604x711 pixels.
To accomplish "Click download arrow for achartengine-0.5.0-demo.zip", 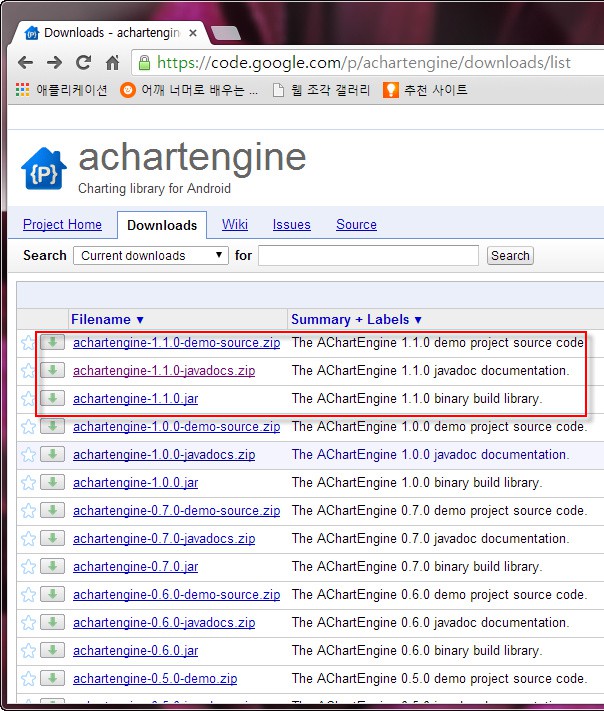I will 53,678.
